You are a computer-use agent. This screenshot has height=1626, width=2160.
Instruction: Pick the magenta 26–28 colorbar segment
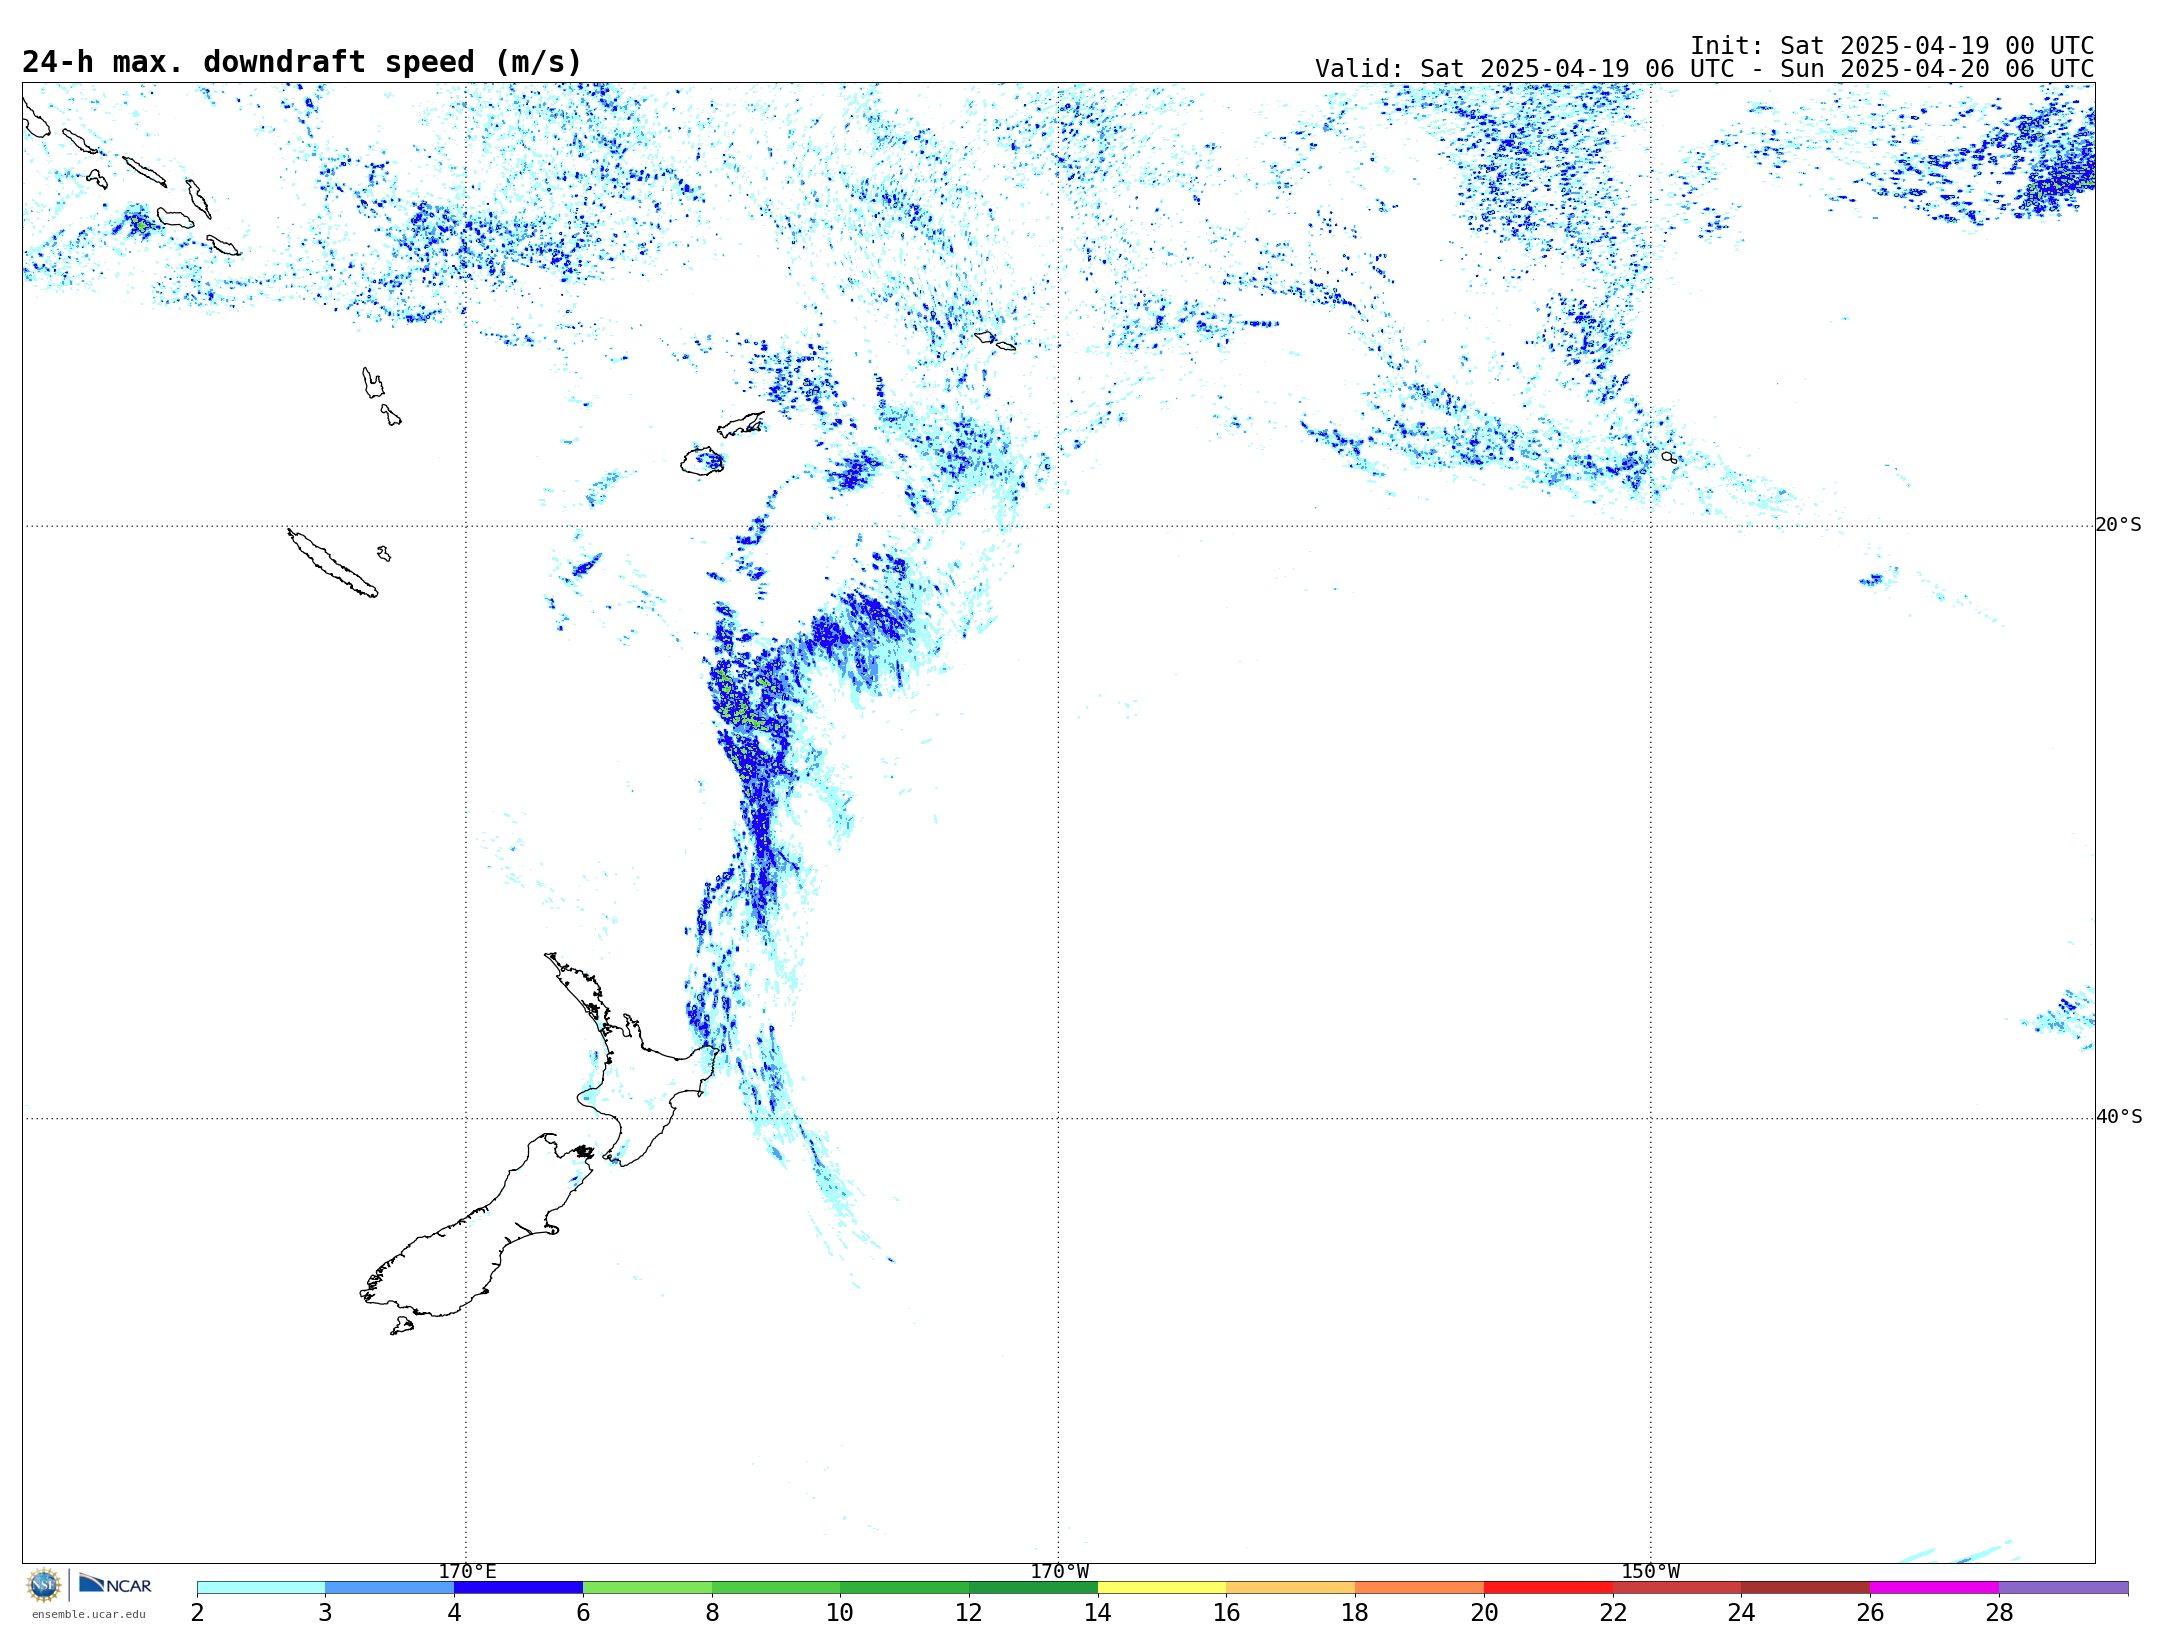[x=1935, y=1588]
